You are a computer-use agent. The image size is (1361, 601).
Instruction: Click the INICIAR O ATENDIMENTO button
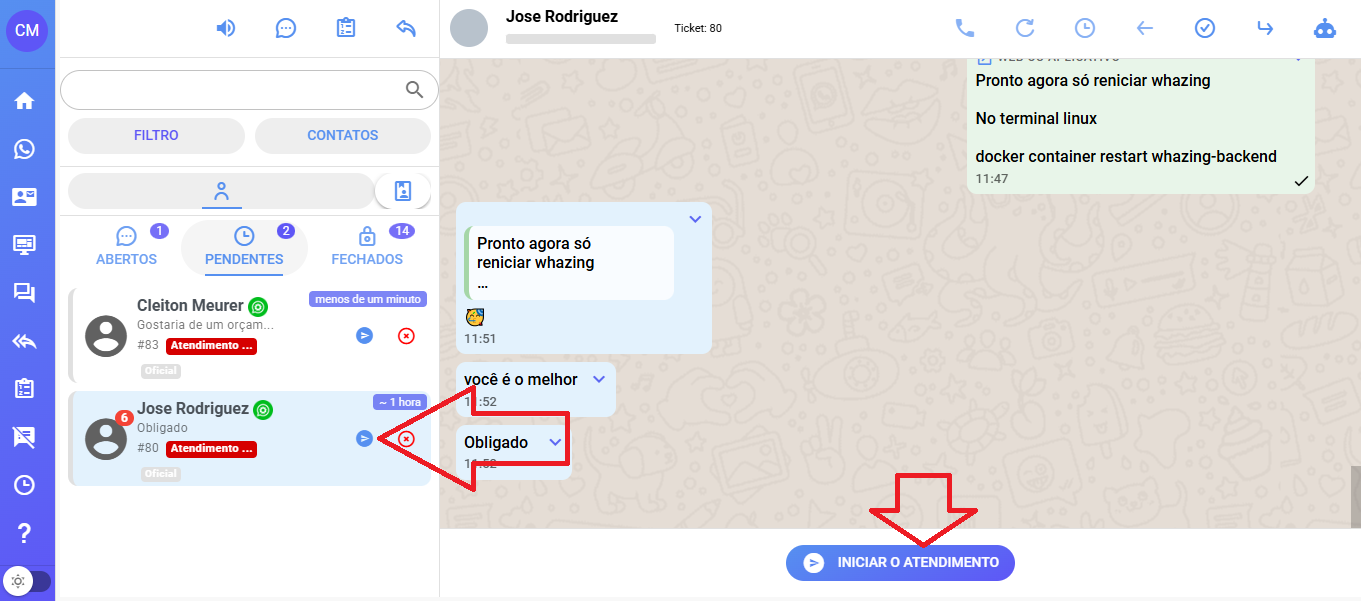pyautogui.click(x=900, y=563)
